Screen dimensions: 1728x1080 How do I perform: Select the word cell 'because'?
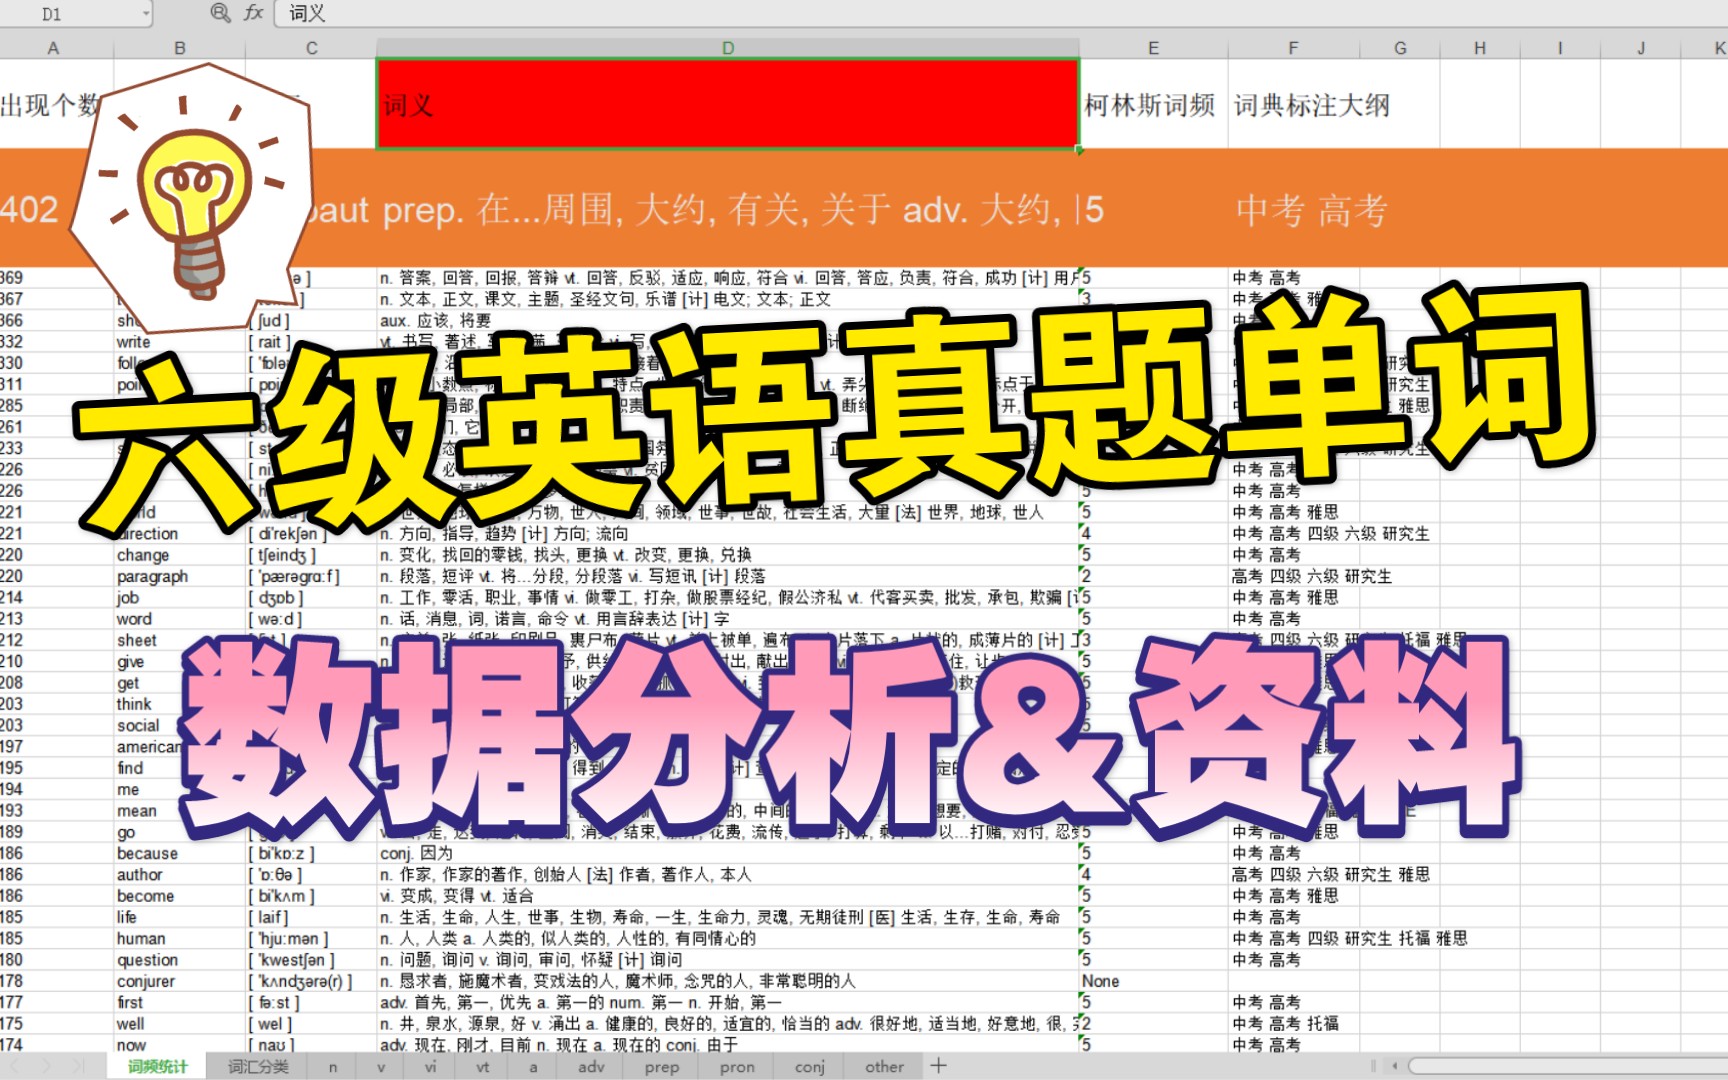(x=180, y=853)
